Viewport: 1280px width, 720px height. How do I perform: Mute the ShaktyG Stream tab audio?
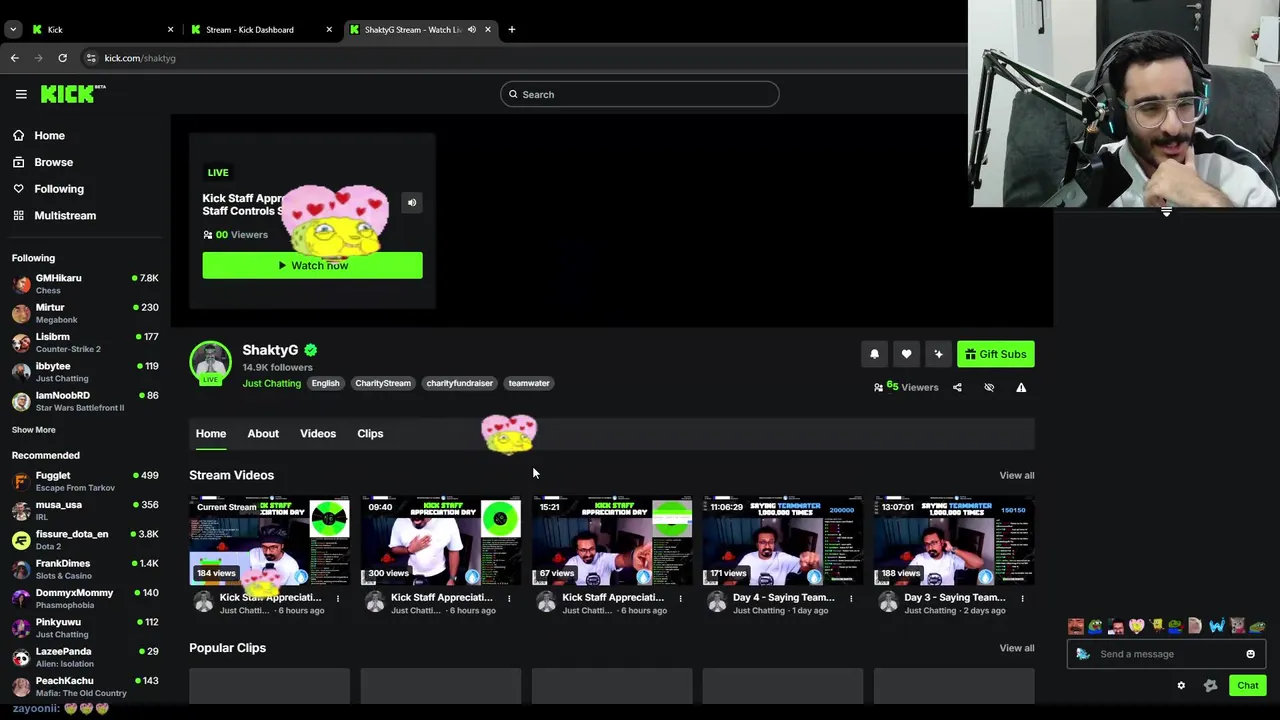pos(472,29)
